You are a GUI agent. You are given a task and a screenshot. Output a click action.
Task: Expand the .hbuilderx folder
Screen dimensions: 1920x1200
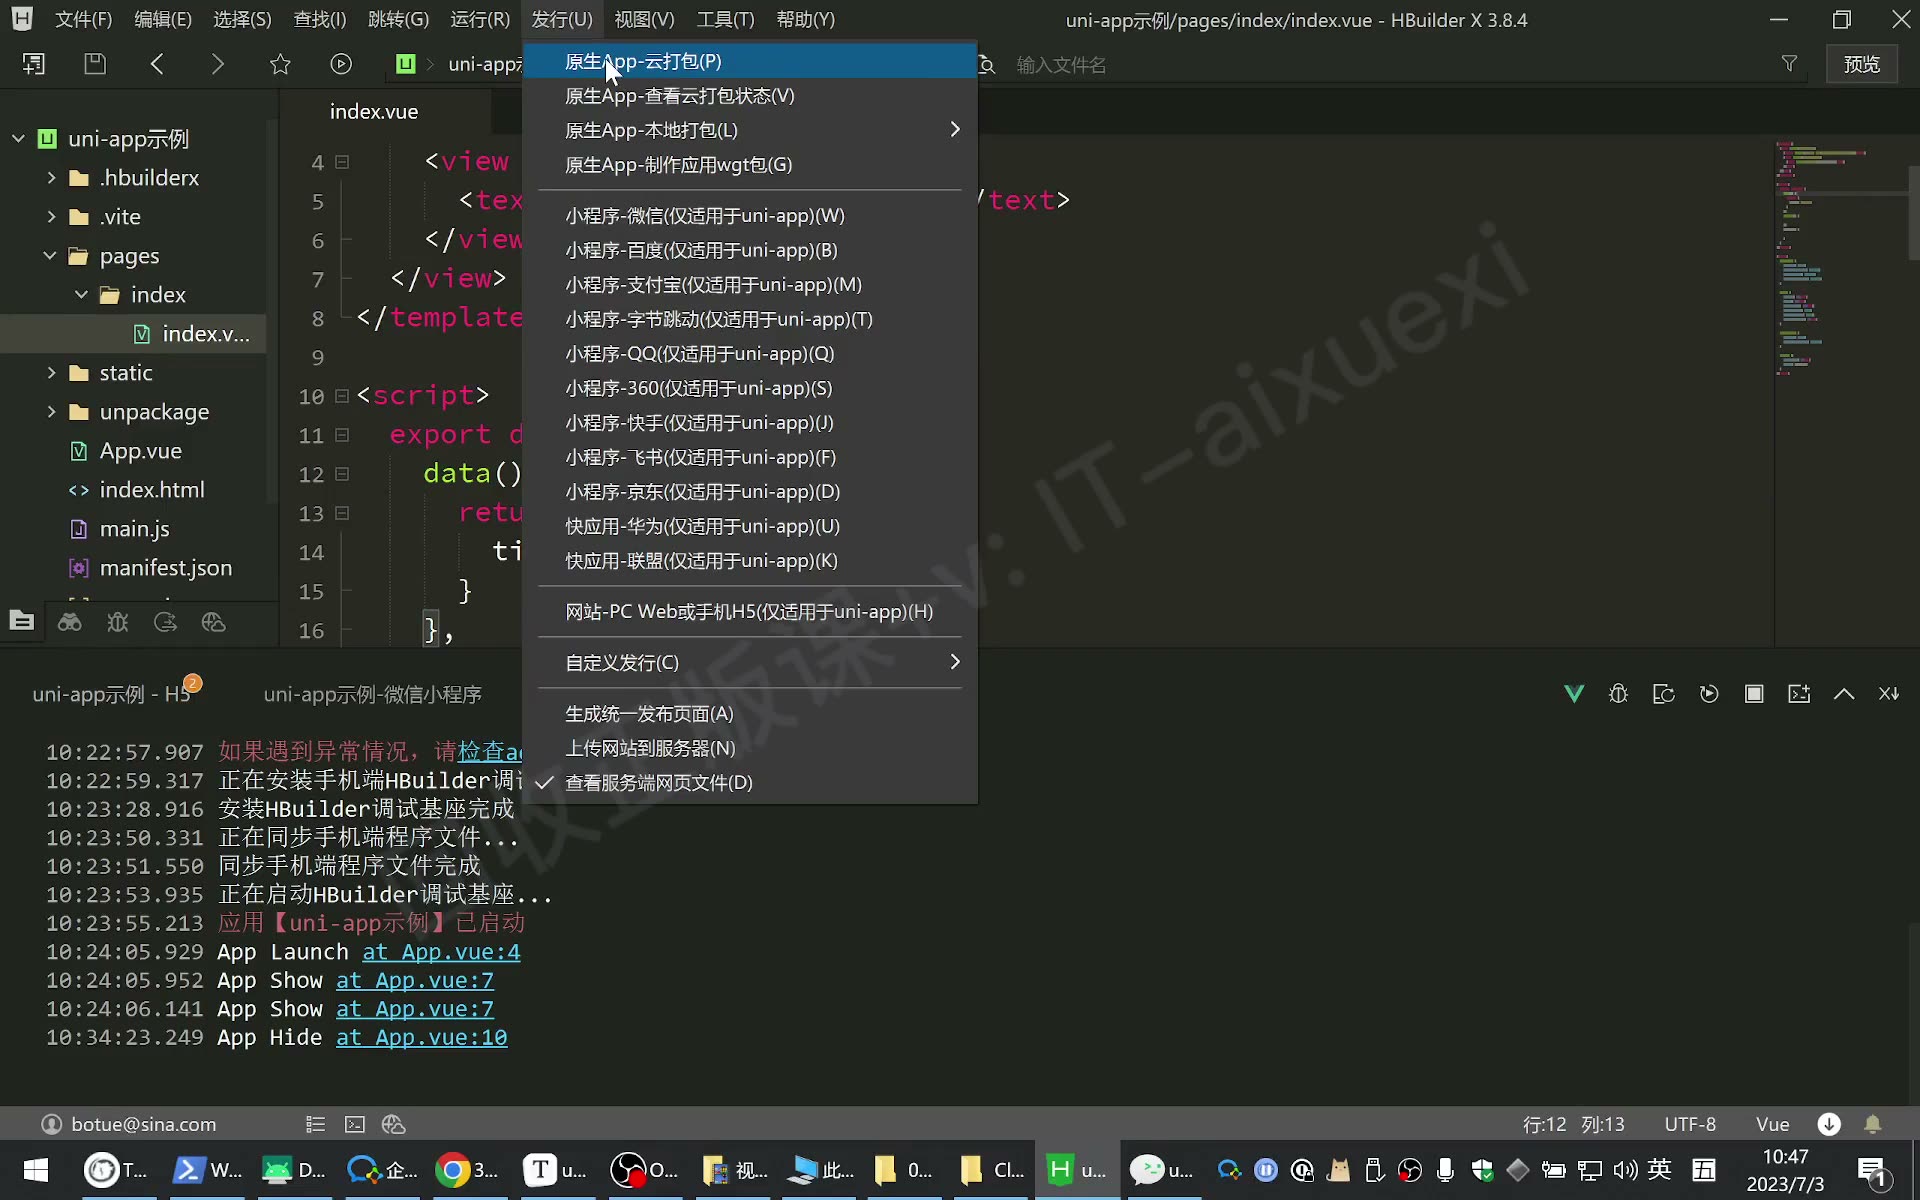(x=51, y=177)
